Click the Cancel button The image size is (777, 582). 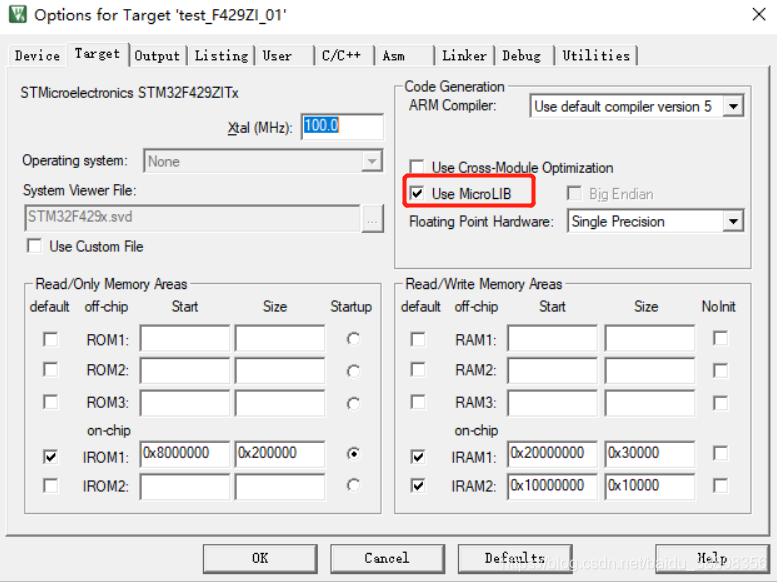click(x=387, y=558)
